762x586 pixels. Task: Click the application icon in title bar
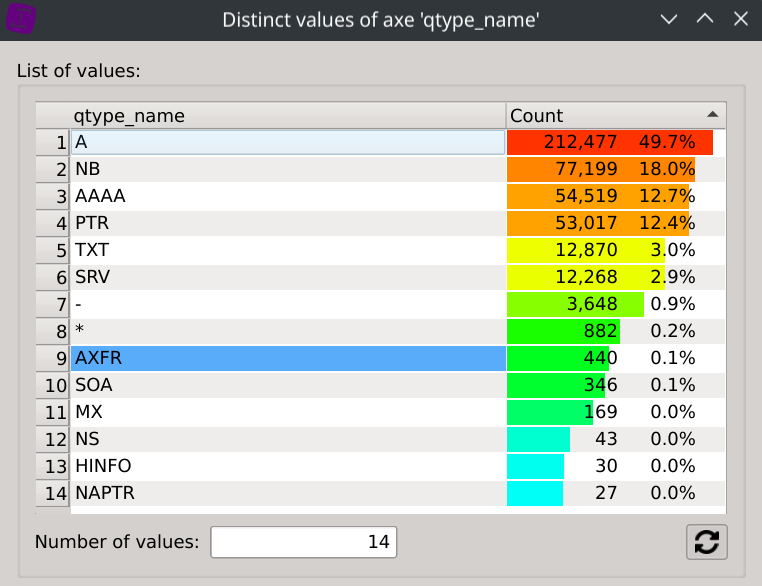(x=21, y=19)
